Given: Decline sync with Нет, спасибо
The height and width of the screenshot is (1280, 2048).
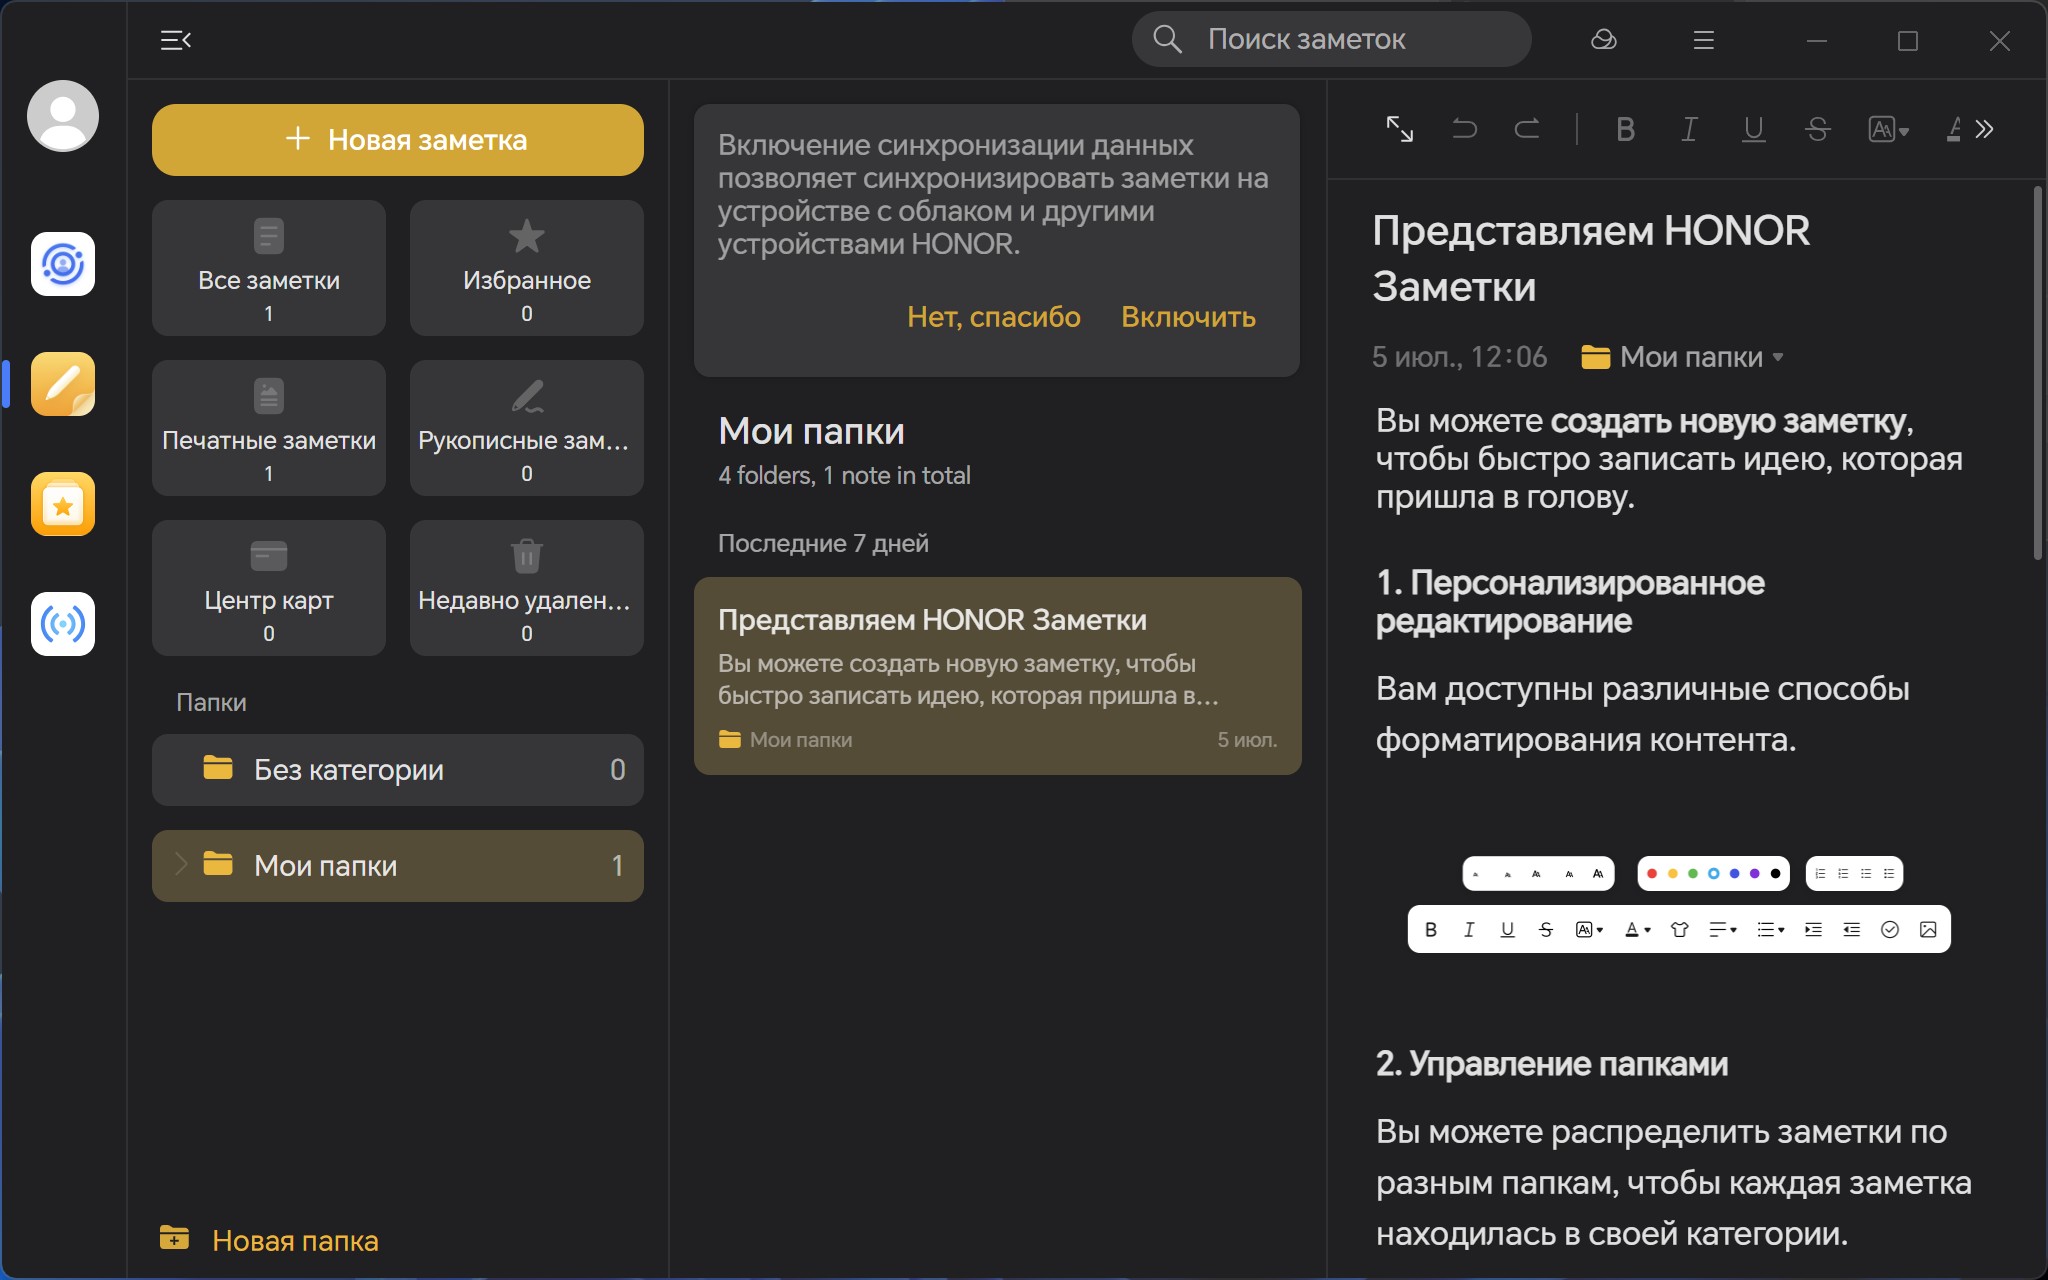Looking at the screenshot, I should pos(993,317).
